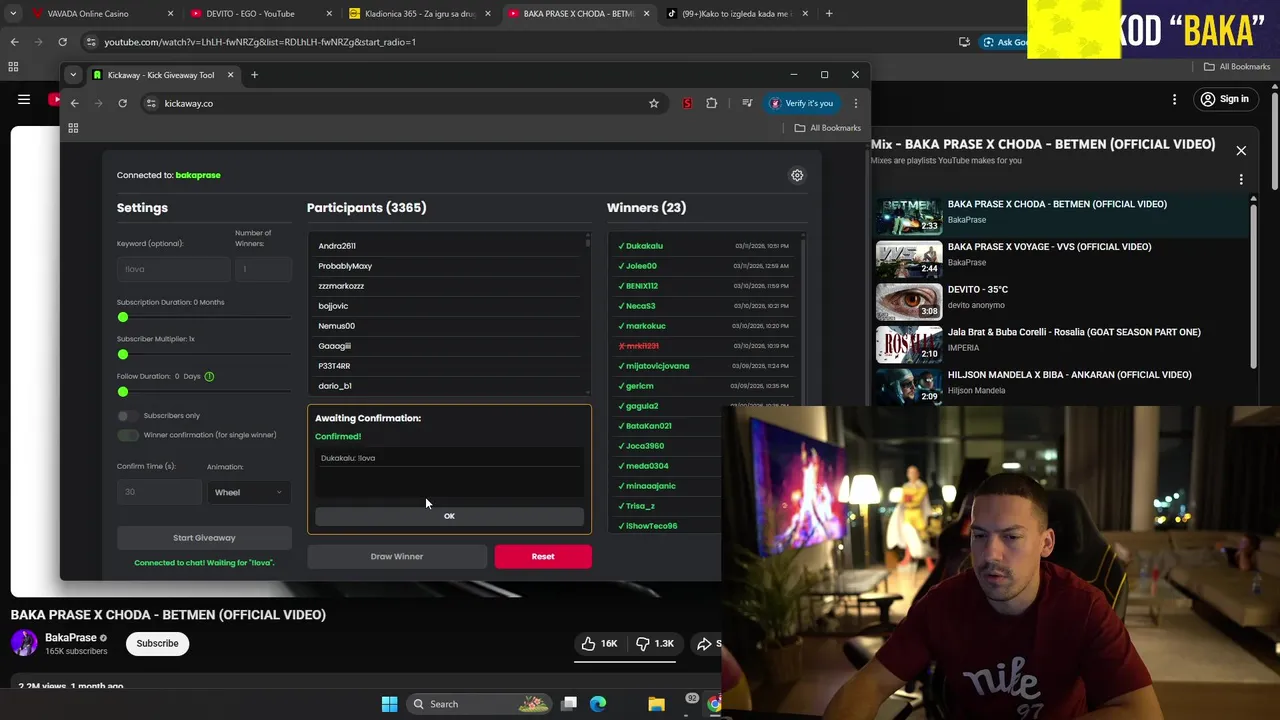Viewport: 1280px width, 720px height.
Task: Open the apps grid in Kickaway bookmarks bar
Action: pos(73,128)
